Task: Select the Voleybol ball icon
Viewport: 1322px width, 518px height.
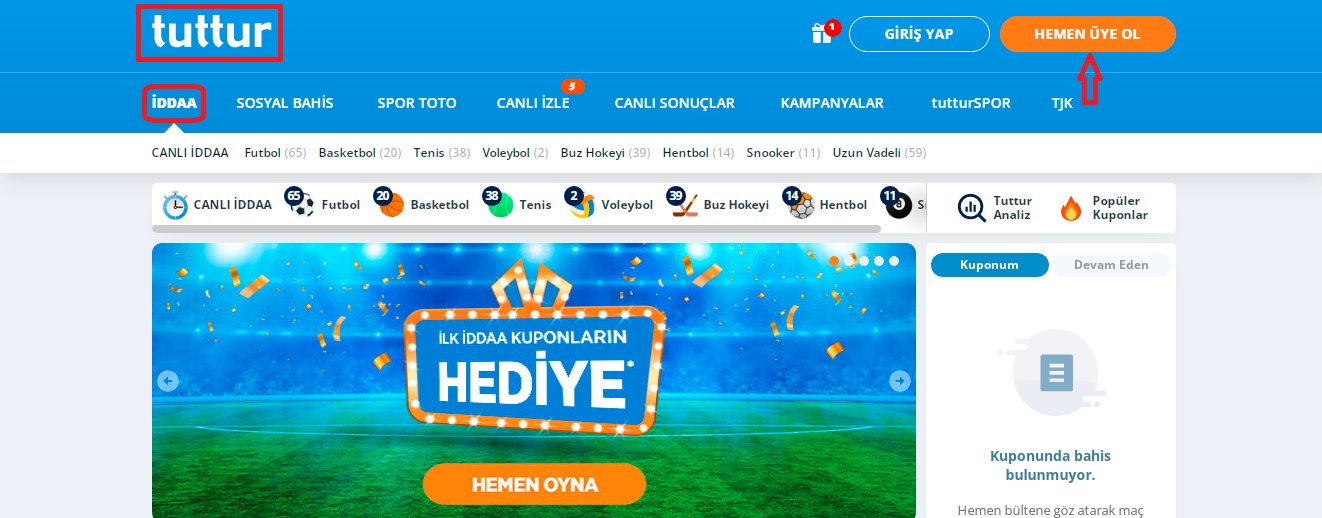Action: click(x=582, y=205)
